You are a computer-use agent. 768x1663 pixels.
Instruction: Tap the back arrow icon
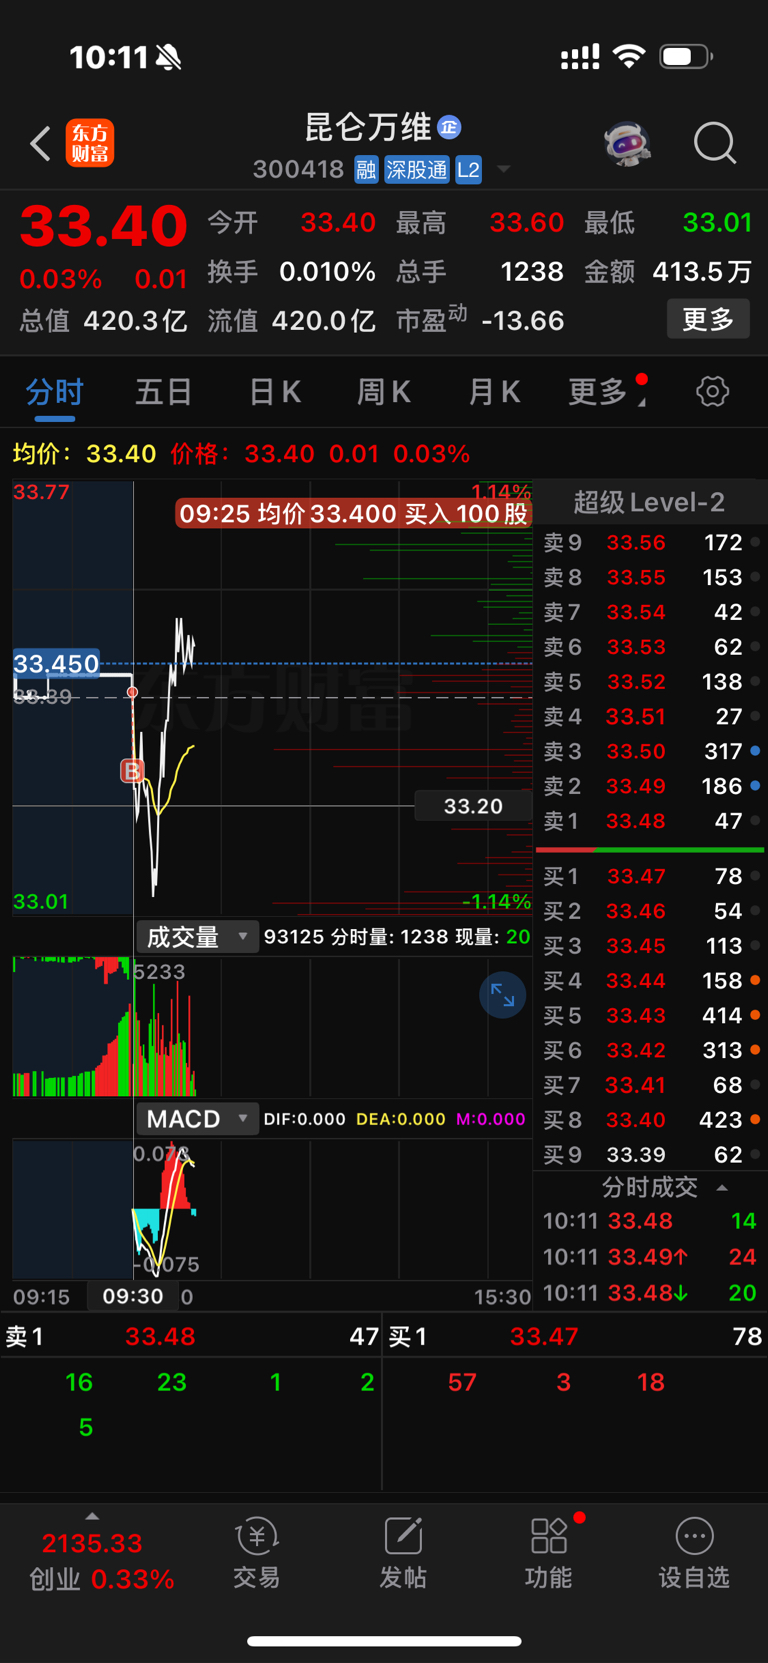[x=40, y=144]
